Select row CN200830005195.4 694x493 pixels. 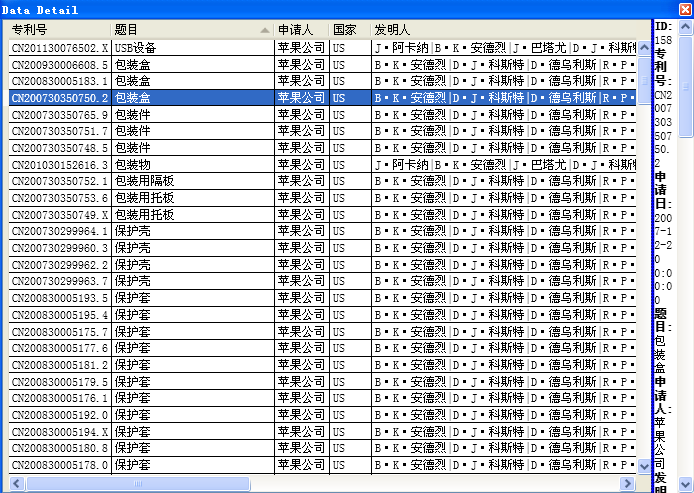(x=322, y=314)
